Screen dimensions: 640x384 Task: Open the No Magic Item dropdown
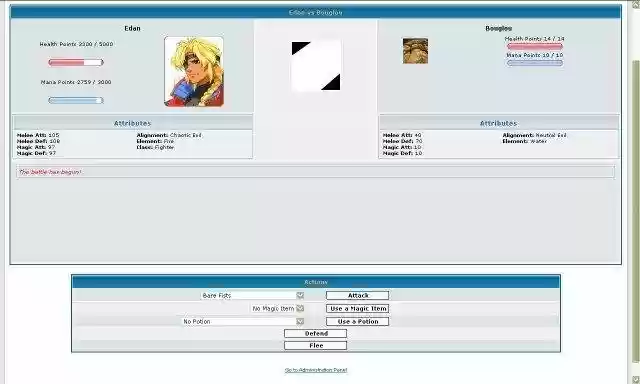278,309
